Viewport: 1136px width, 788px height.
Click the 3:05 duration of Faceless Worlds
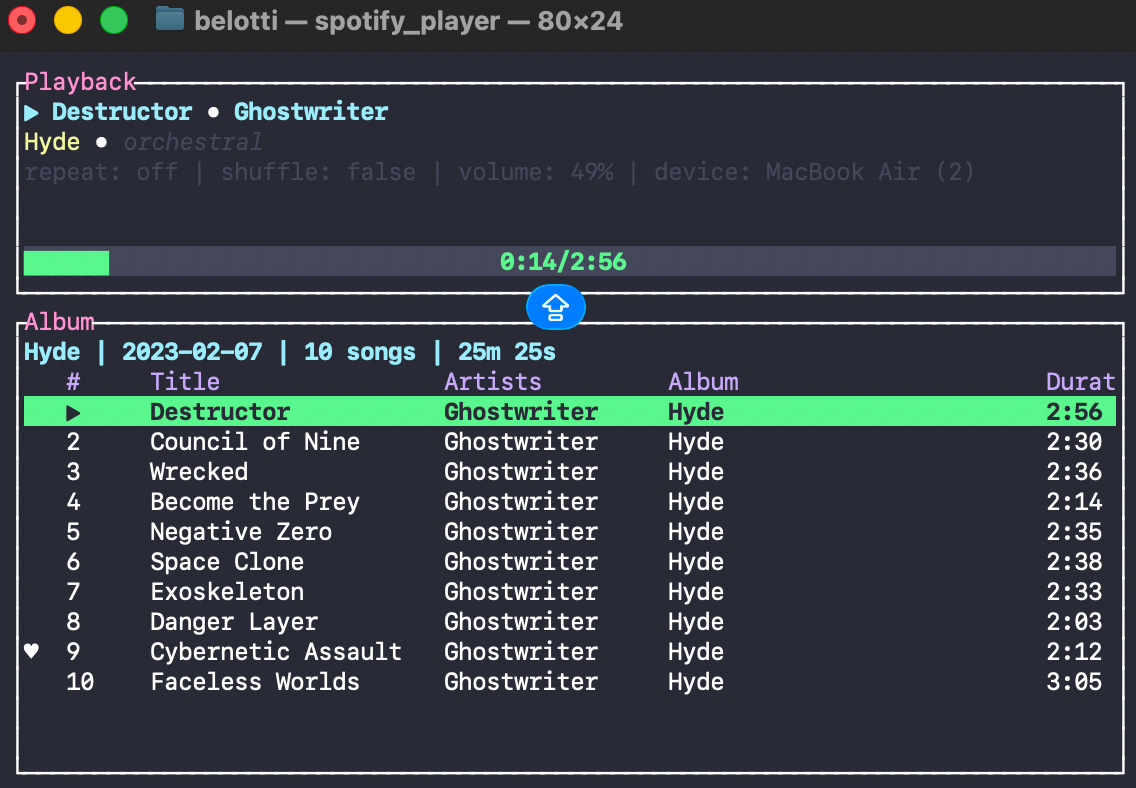tap(1074, 682)
